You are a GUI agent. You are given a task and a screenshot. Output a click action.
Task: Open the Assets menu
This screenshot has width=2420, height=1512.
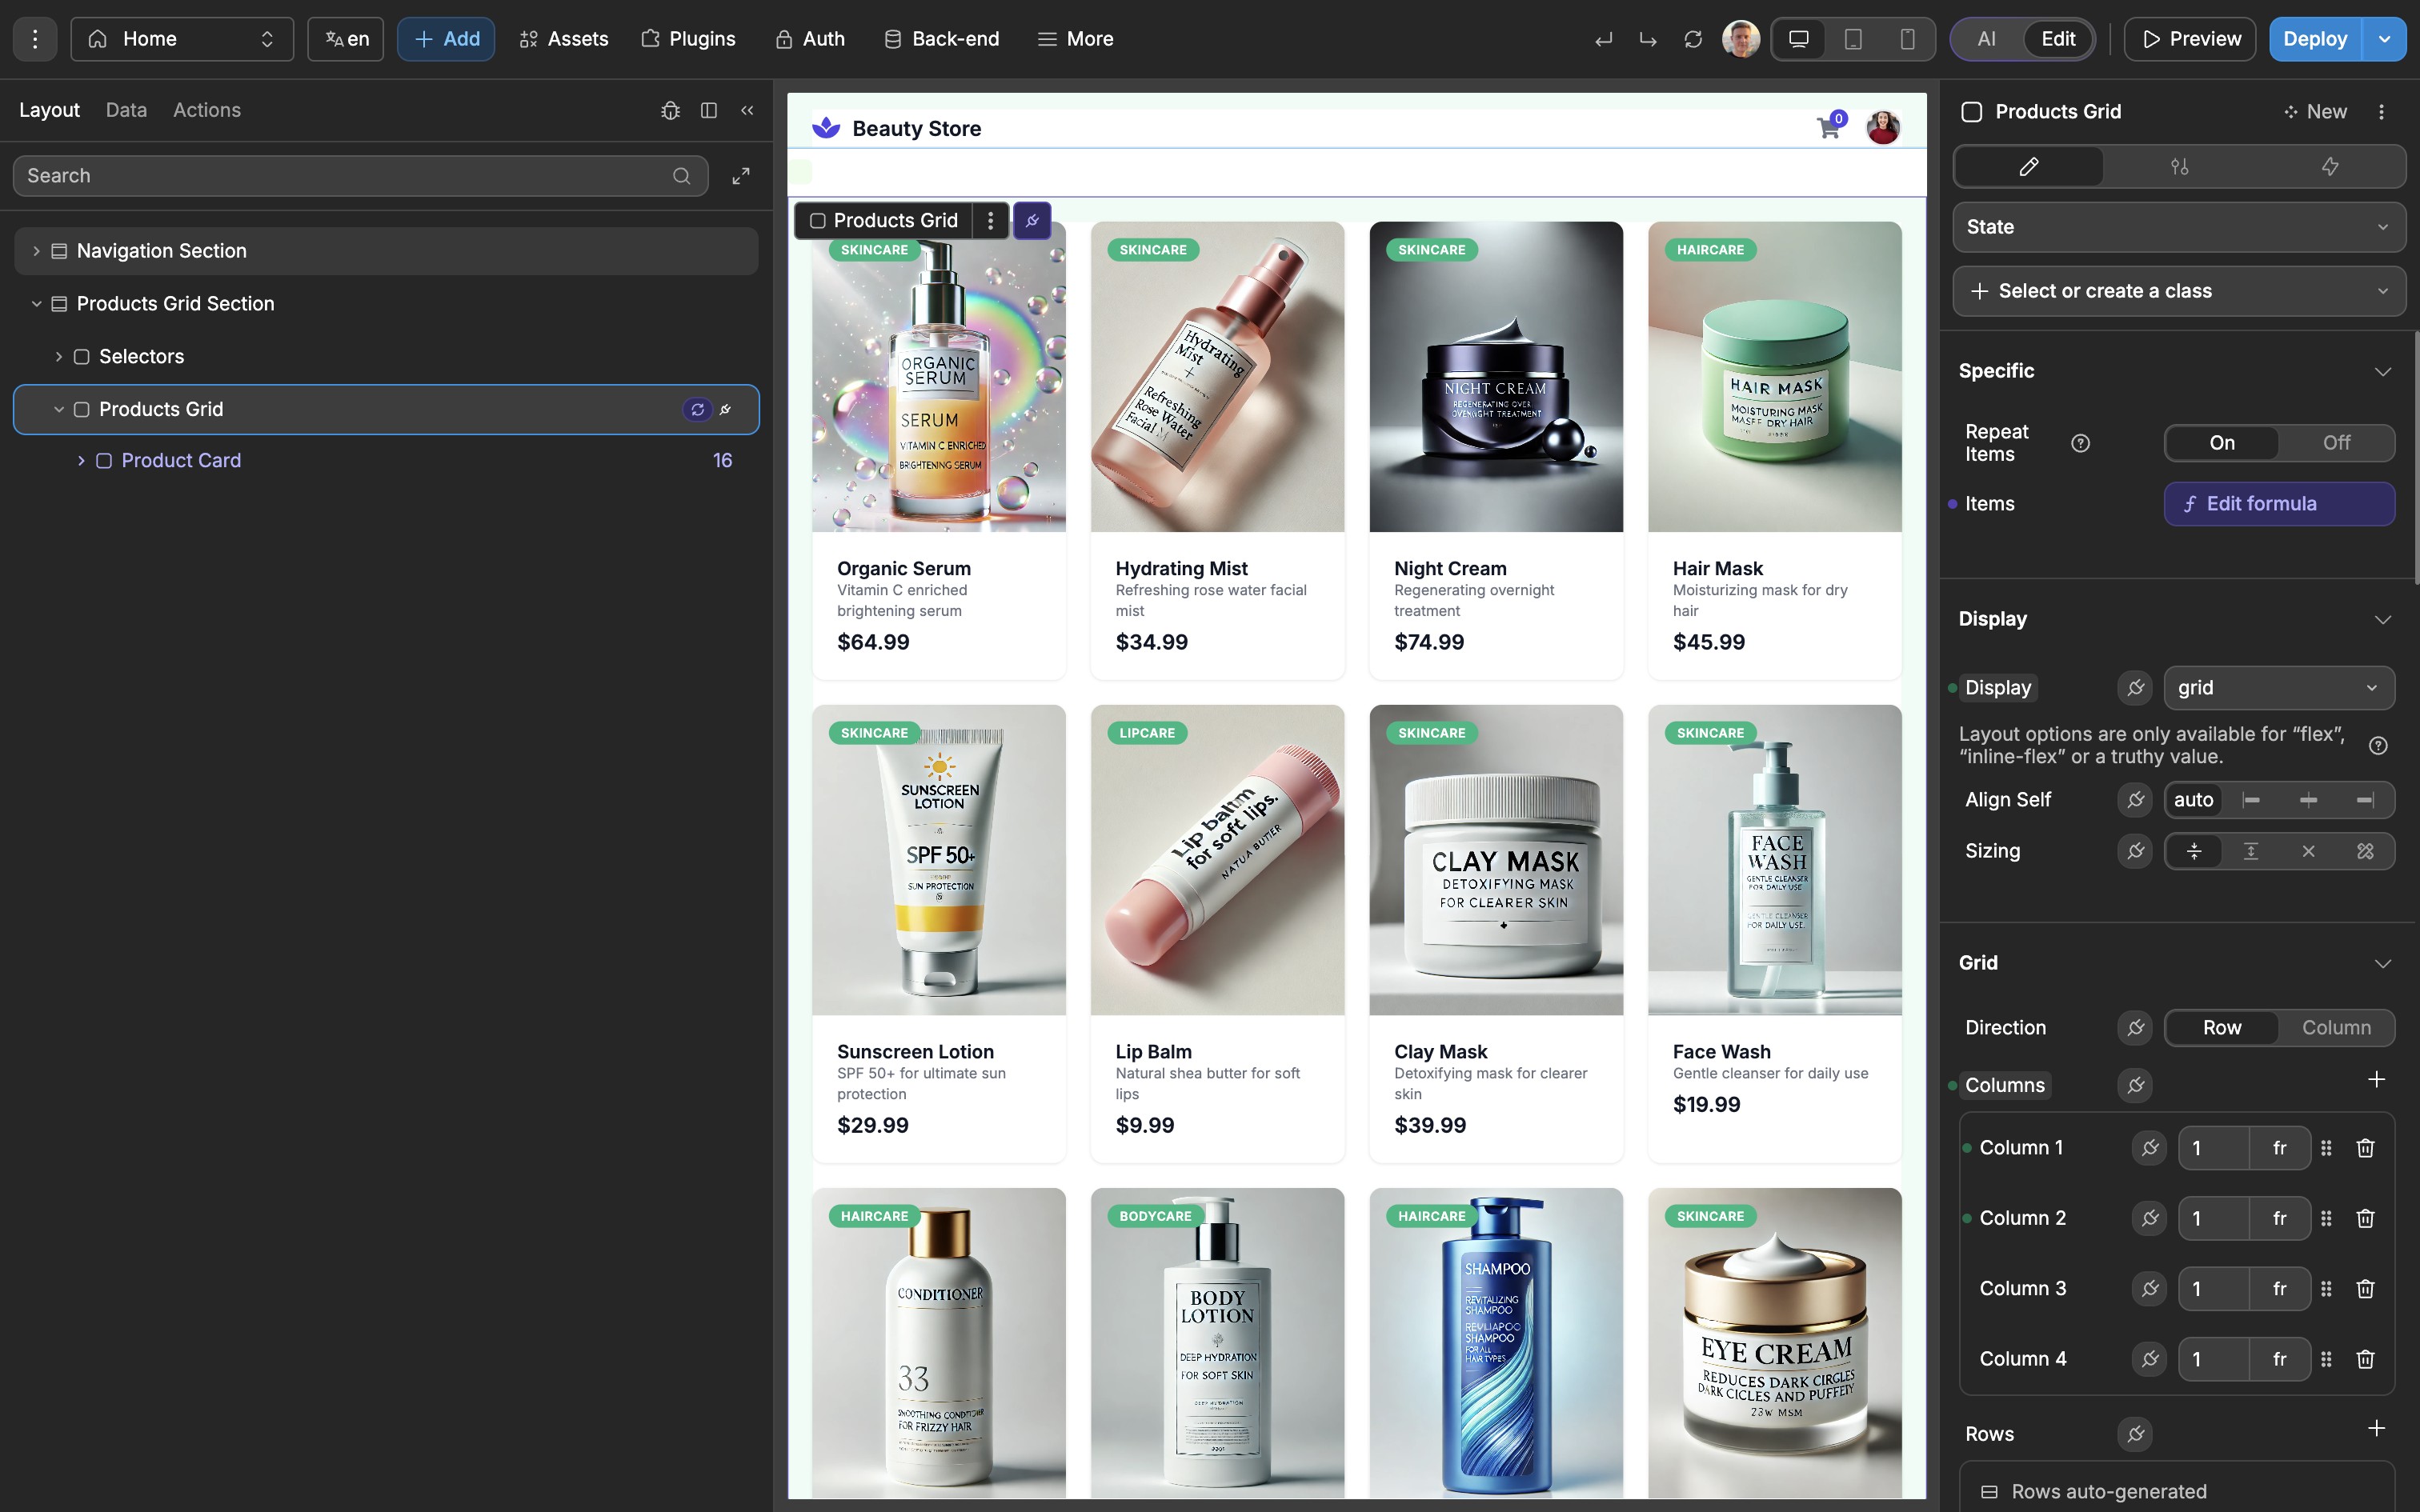(564, 39)
